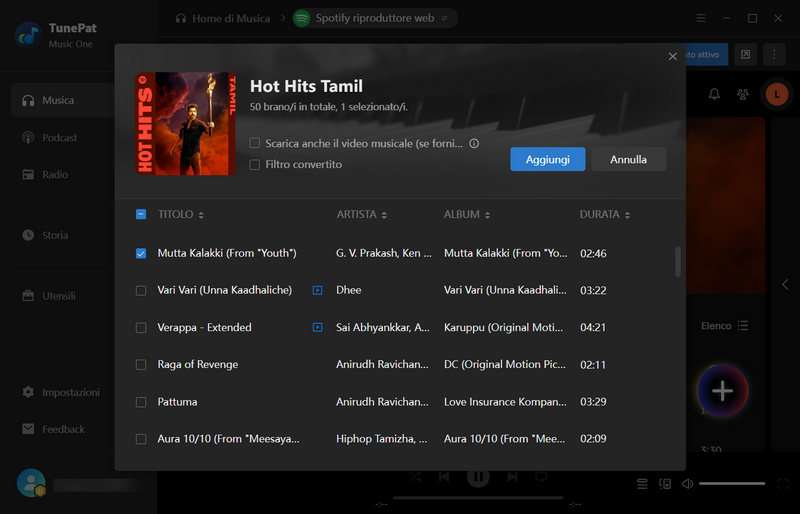Click the Spotify riproduttore web tab
The image size is (800, 514).
374,18
